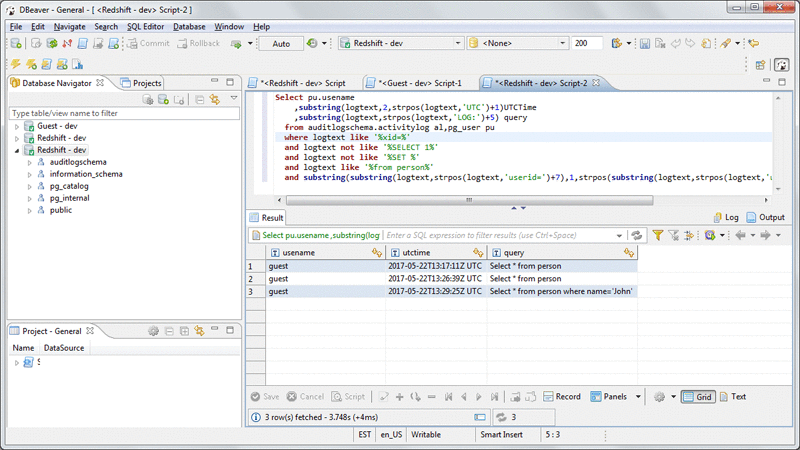Expand the auditlogschema tree node
Screen dimensions: 800x450
coord(30,162)
